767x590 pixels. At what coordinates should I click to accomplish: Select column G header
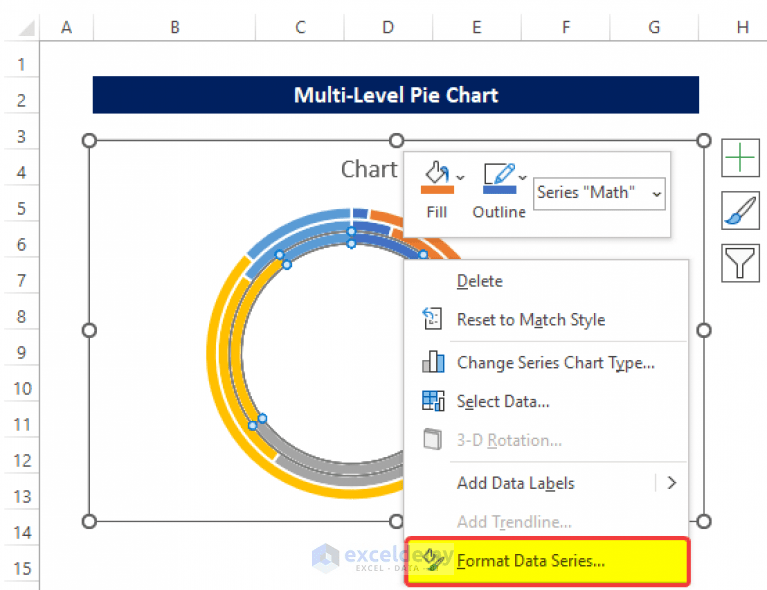click(654, 27)
